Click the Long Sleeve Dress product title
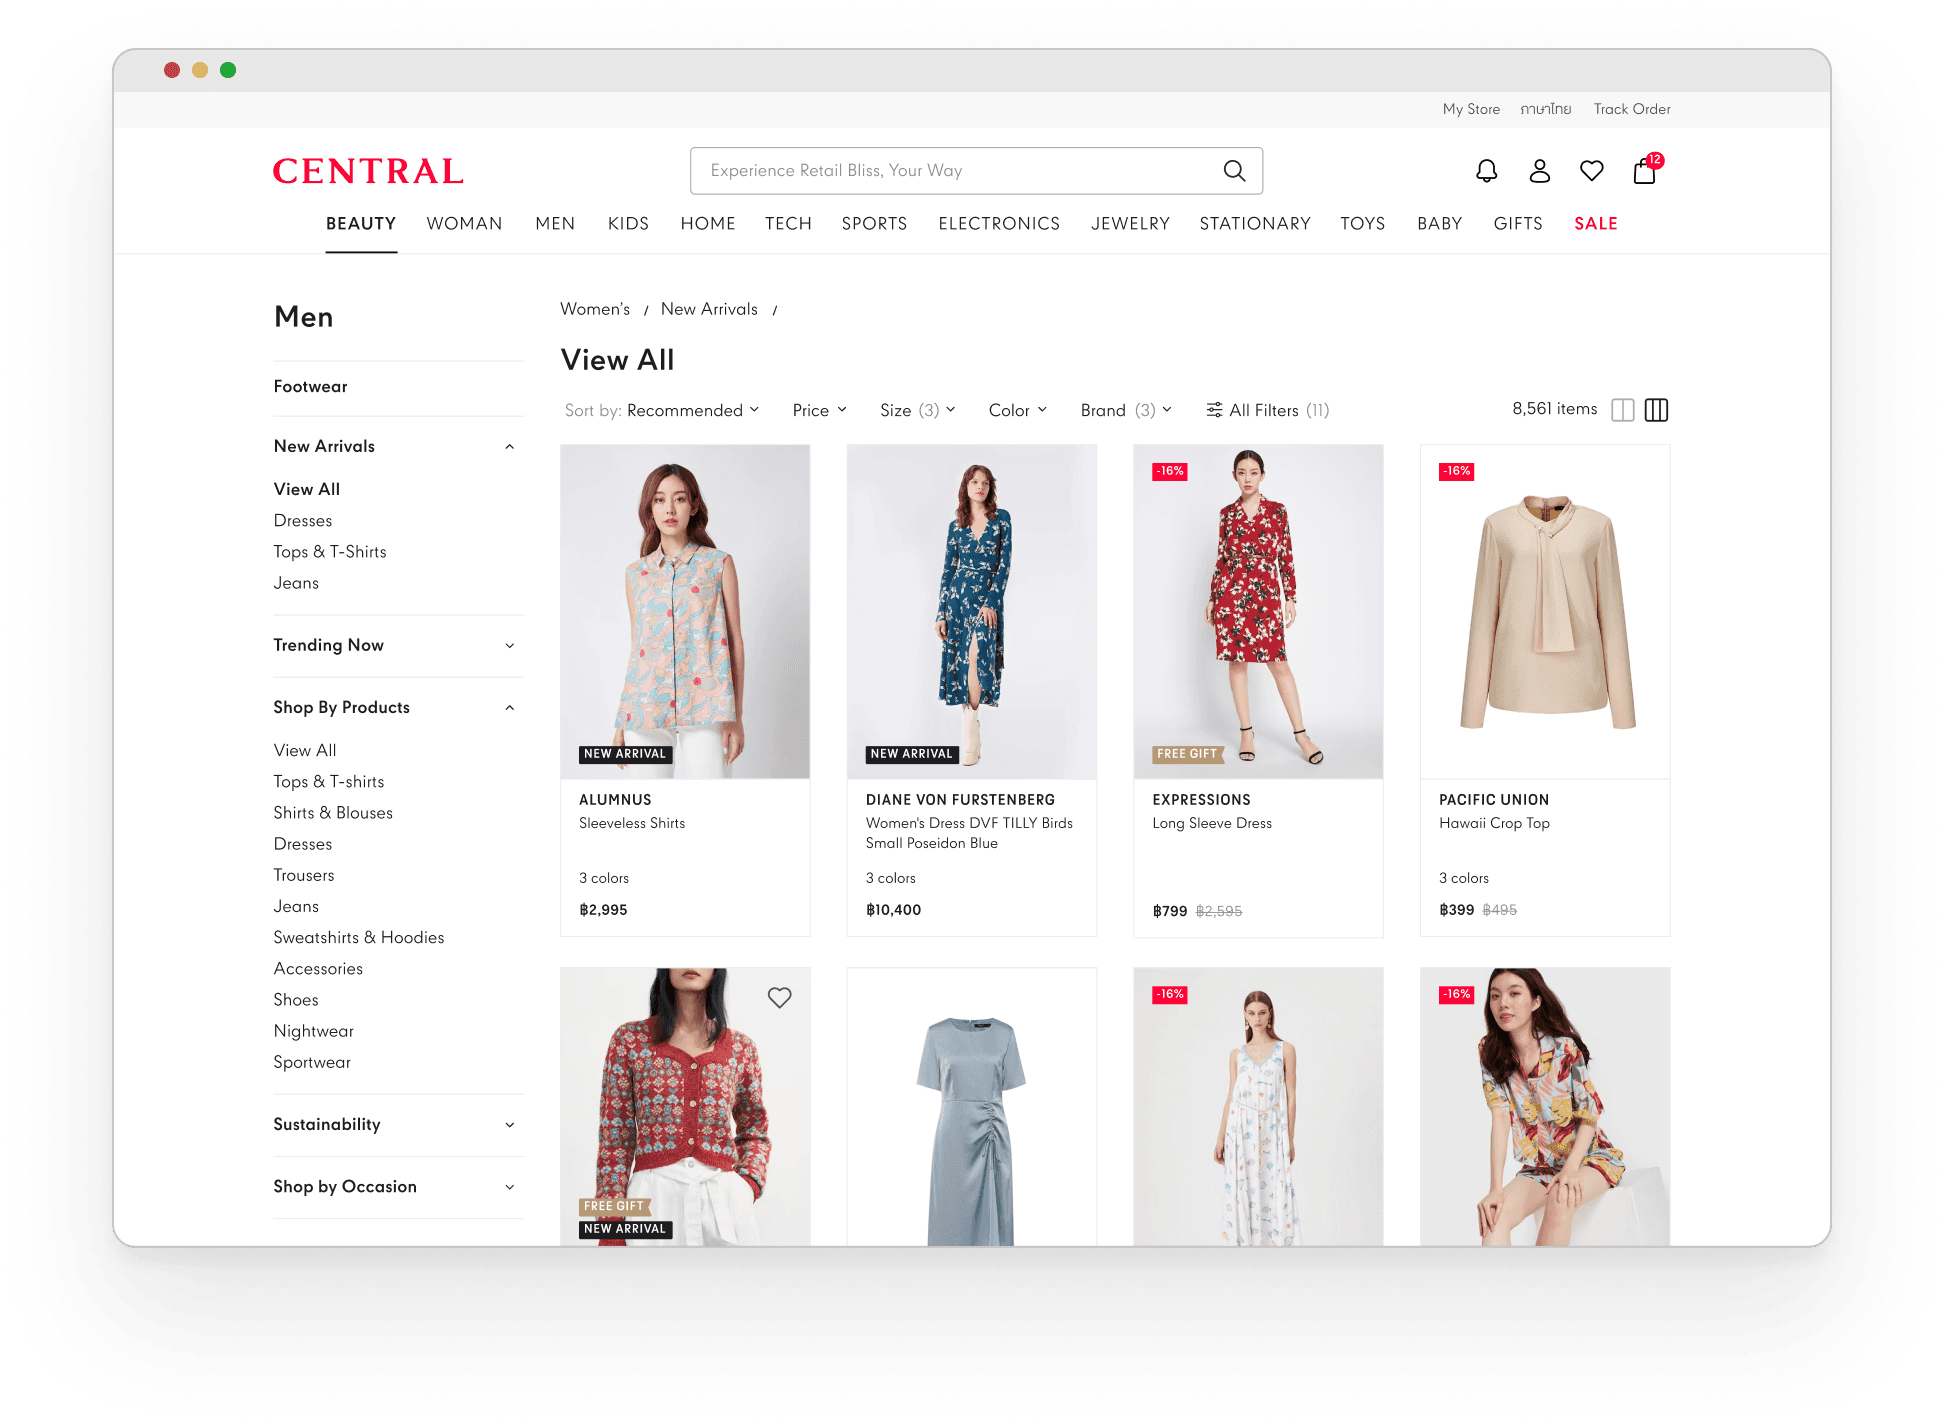Image resolution: width=1944 pixels, height=1424 pixels. tap(1212, 824)
